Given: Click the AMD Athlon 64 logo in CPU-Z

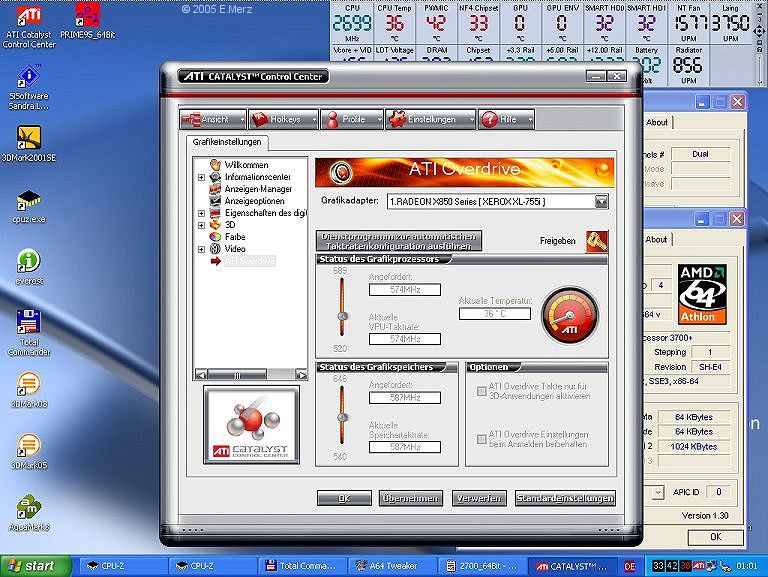Looking at the screenshot, I should click(x=702, y=294).
